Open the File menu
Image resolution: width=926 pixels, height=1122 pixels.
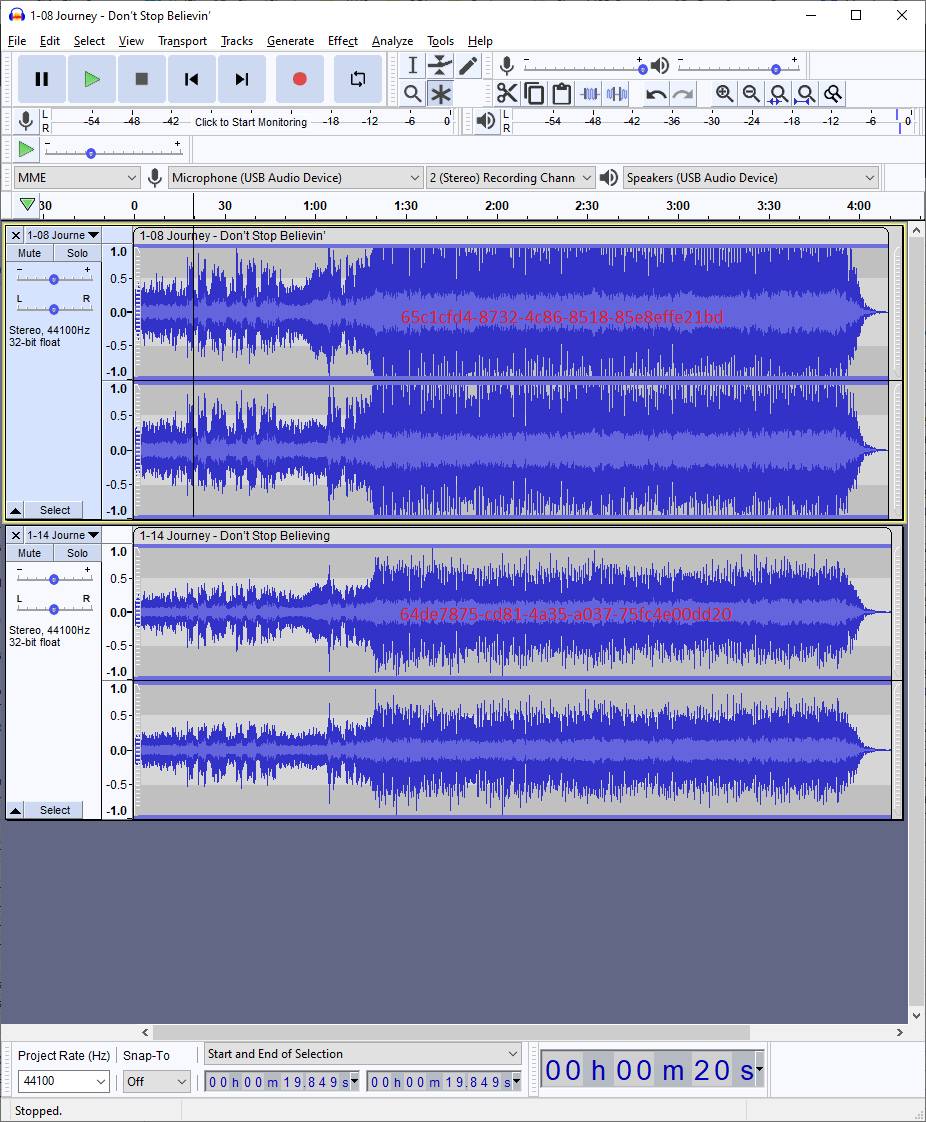[17, 41]
